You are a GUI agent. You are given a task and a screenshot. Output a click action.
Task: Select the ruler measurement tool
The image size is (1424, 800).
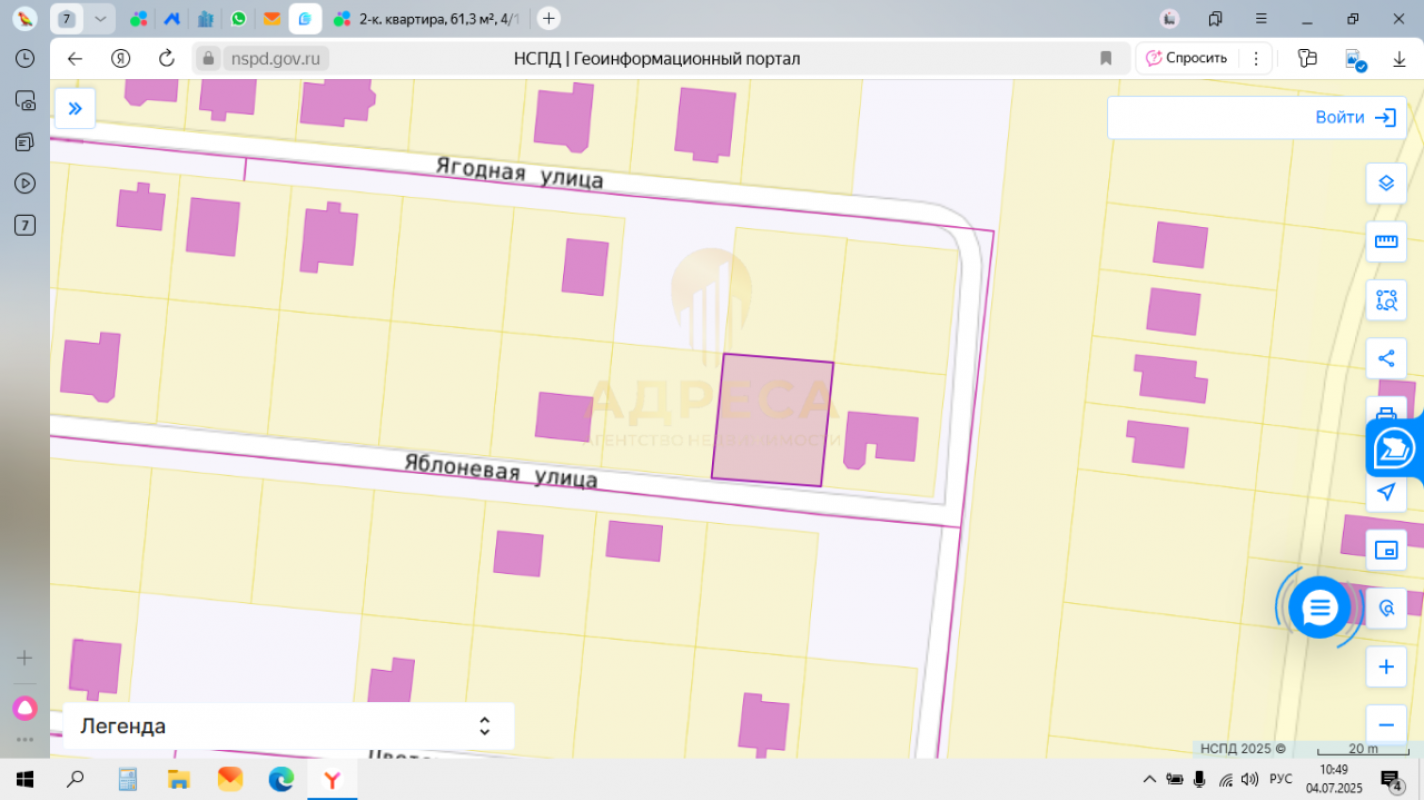(x=1386, y=241)
